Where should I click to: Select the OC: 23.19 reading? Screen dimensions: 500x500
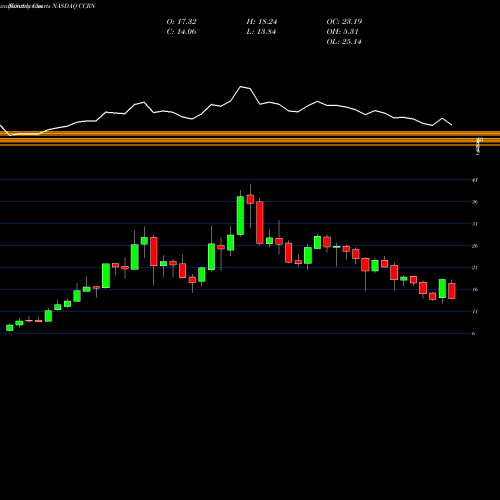[344, 22]
